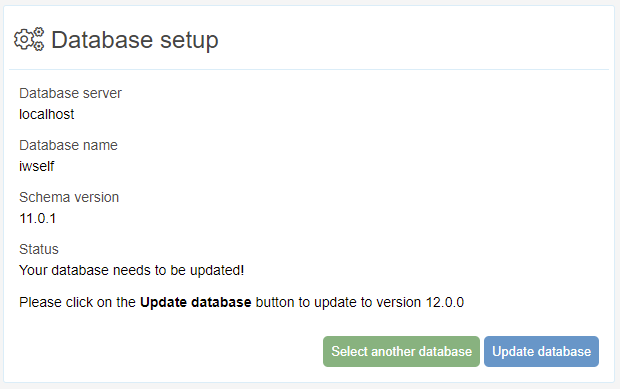Click the 'Please click on the' instruction text
Screen dimensions: 620x389
pyautogui.click(x=78, y=302)
